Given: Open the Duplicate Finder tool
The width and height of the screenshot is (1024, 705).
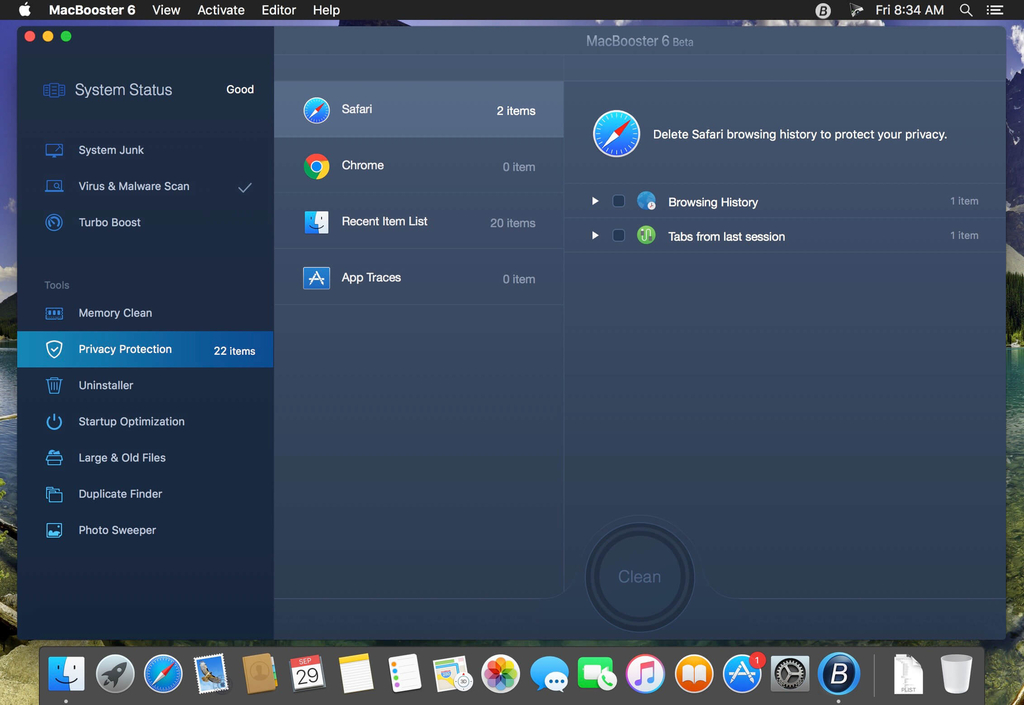Looking at the screenshot, I should [x=120, y=494].
